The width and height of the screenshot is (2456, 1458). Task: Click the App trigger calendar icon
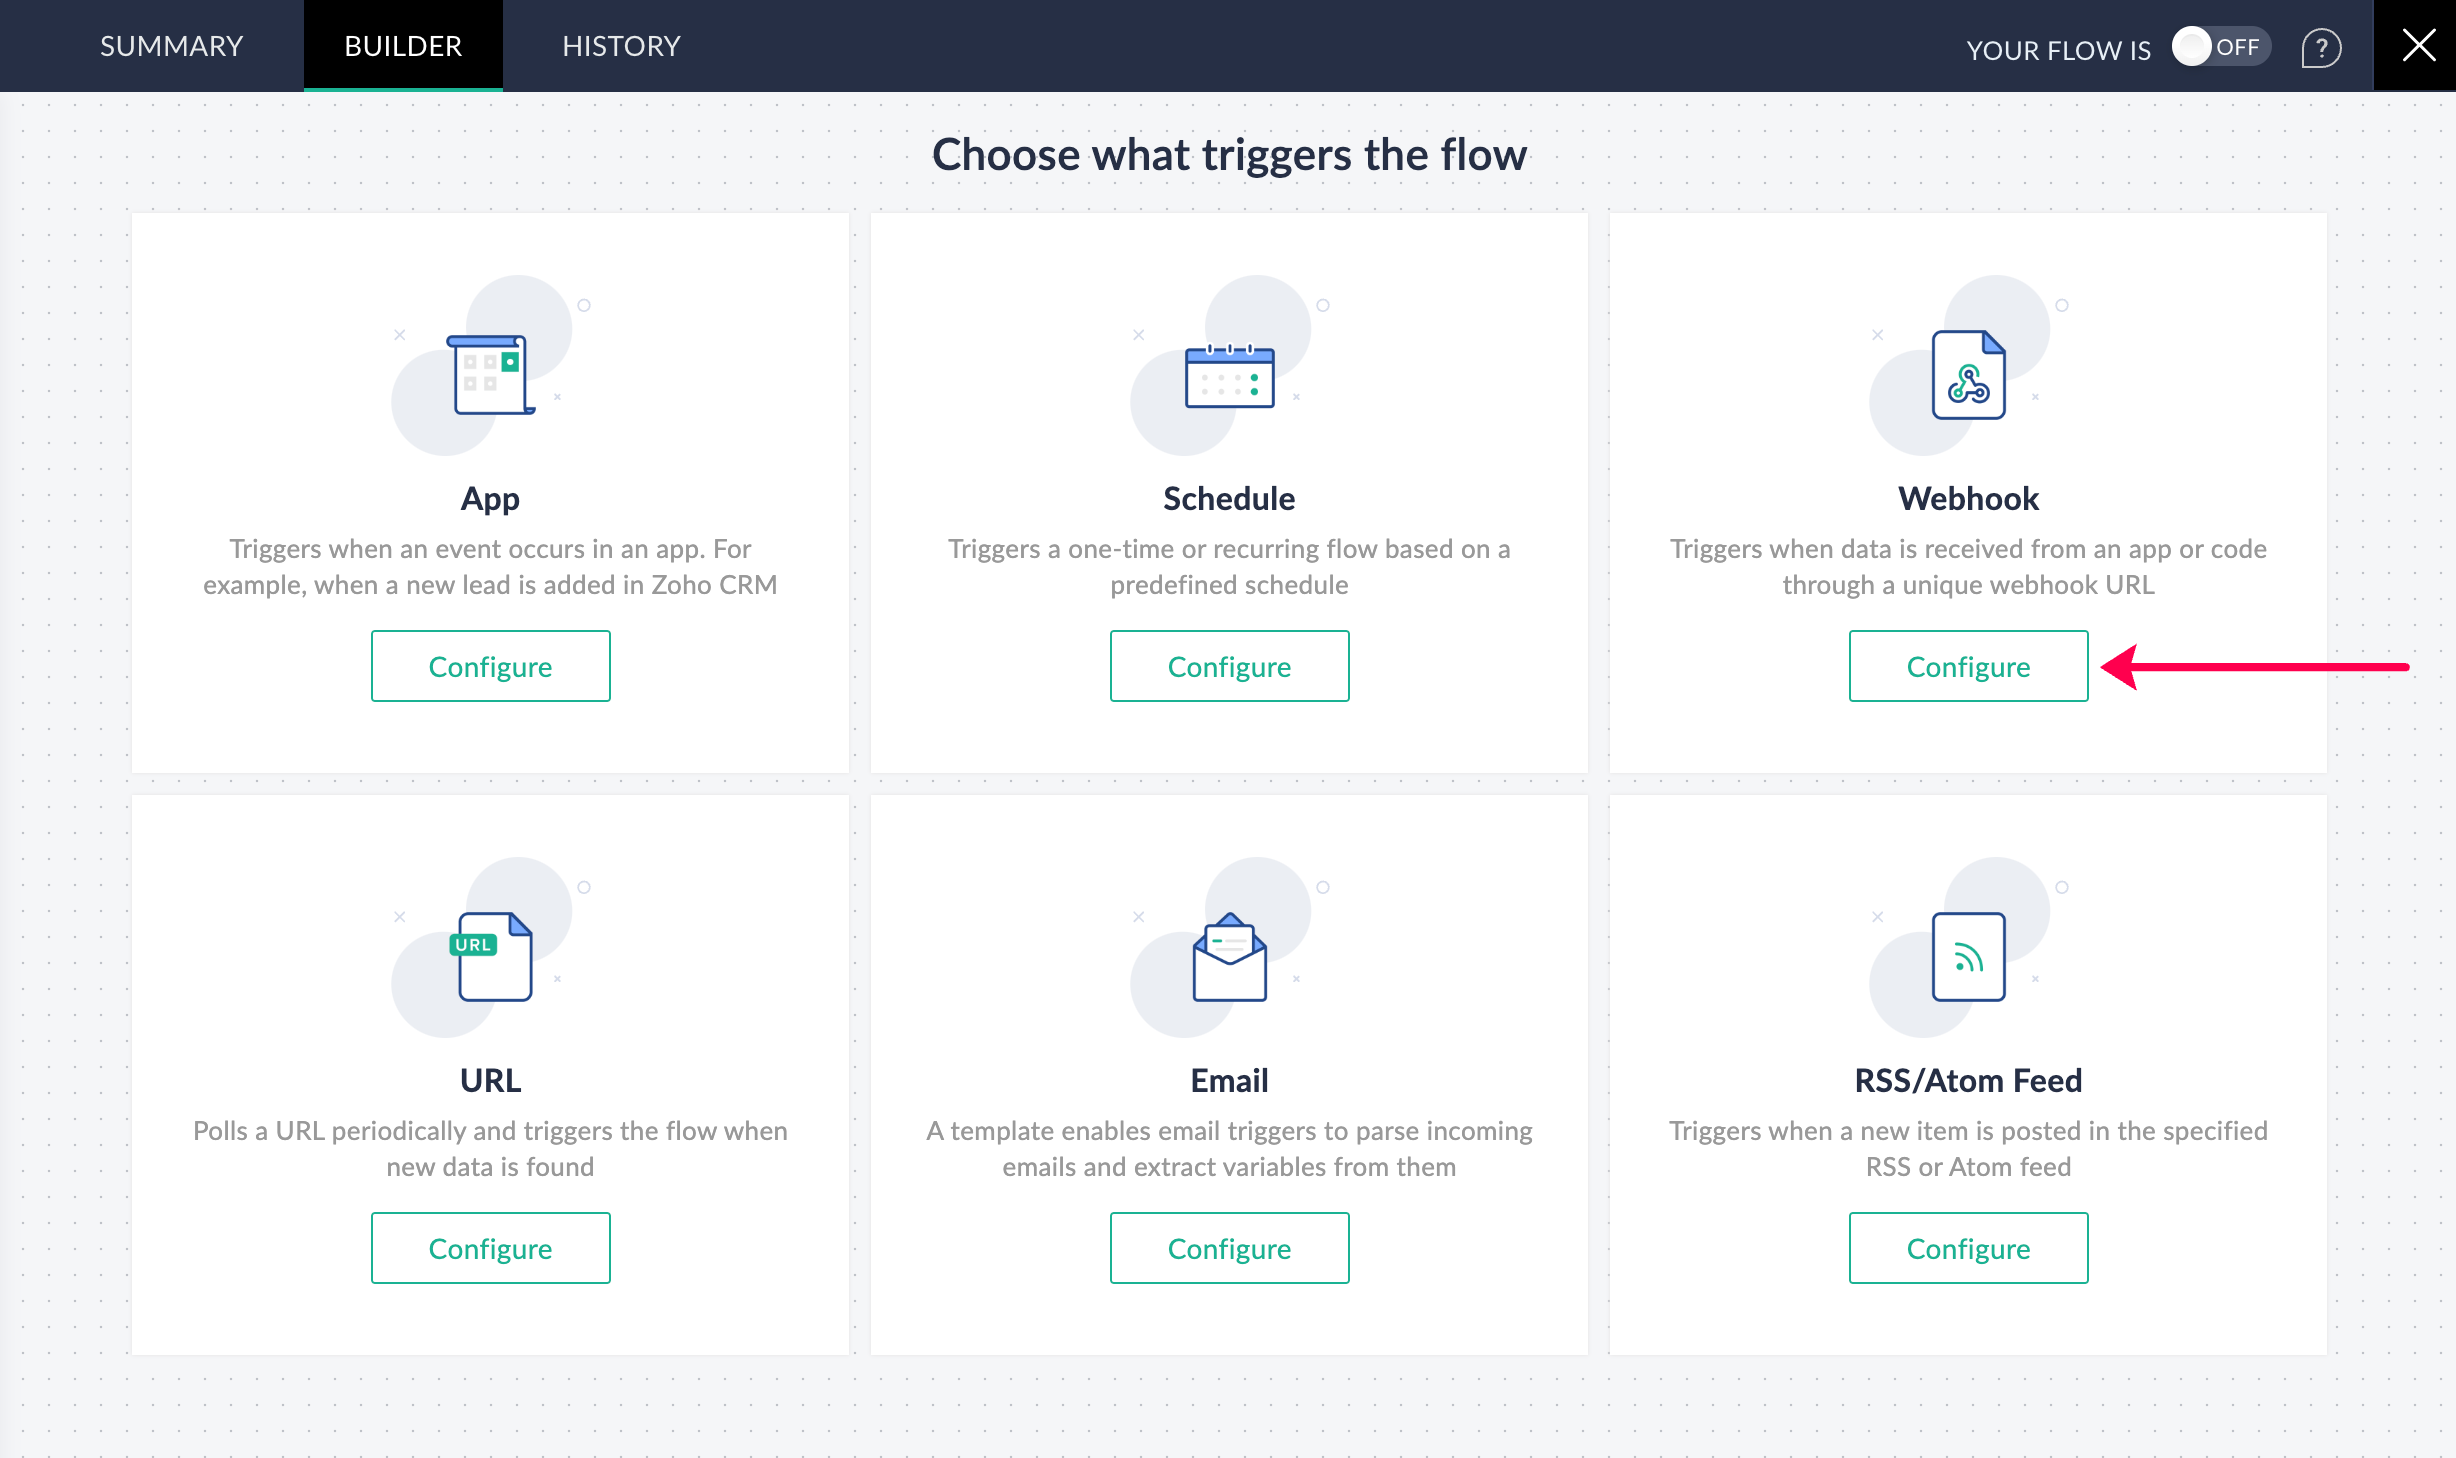tap(490, 374)
